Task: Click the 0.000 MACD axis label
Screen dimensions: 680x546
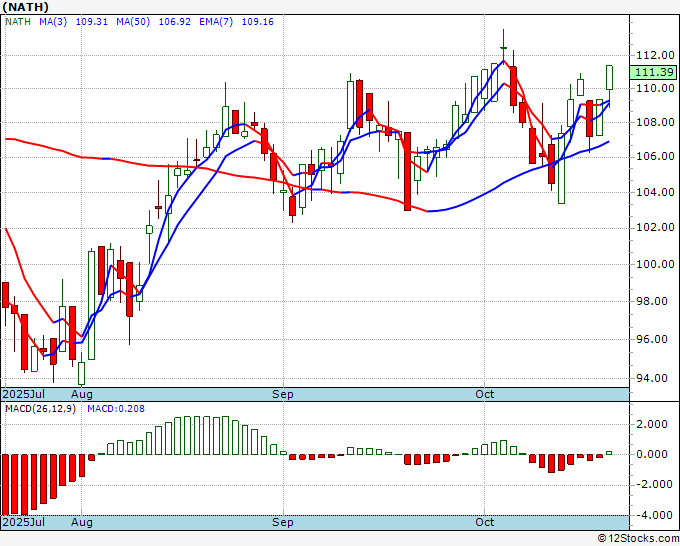Action: click(654, 454)
